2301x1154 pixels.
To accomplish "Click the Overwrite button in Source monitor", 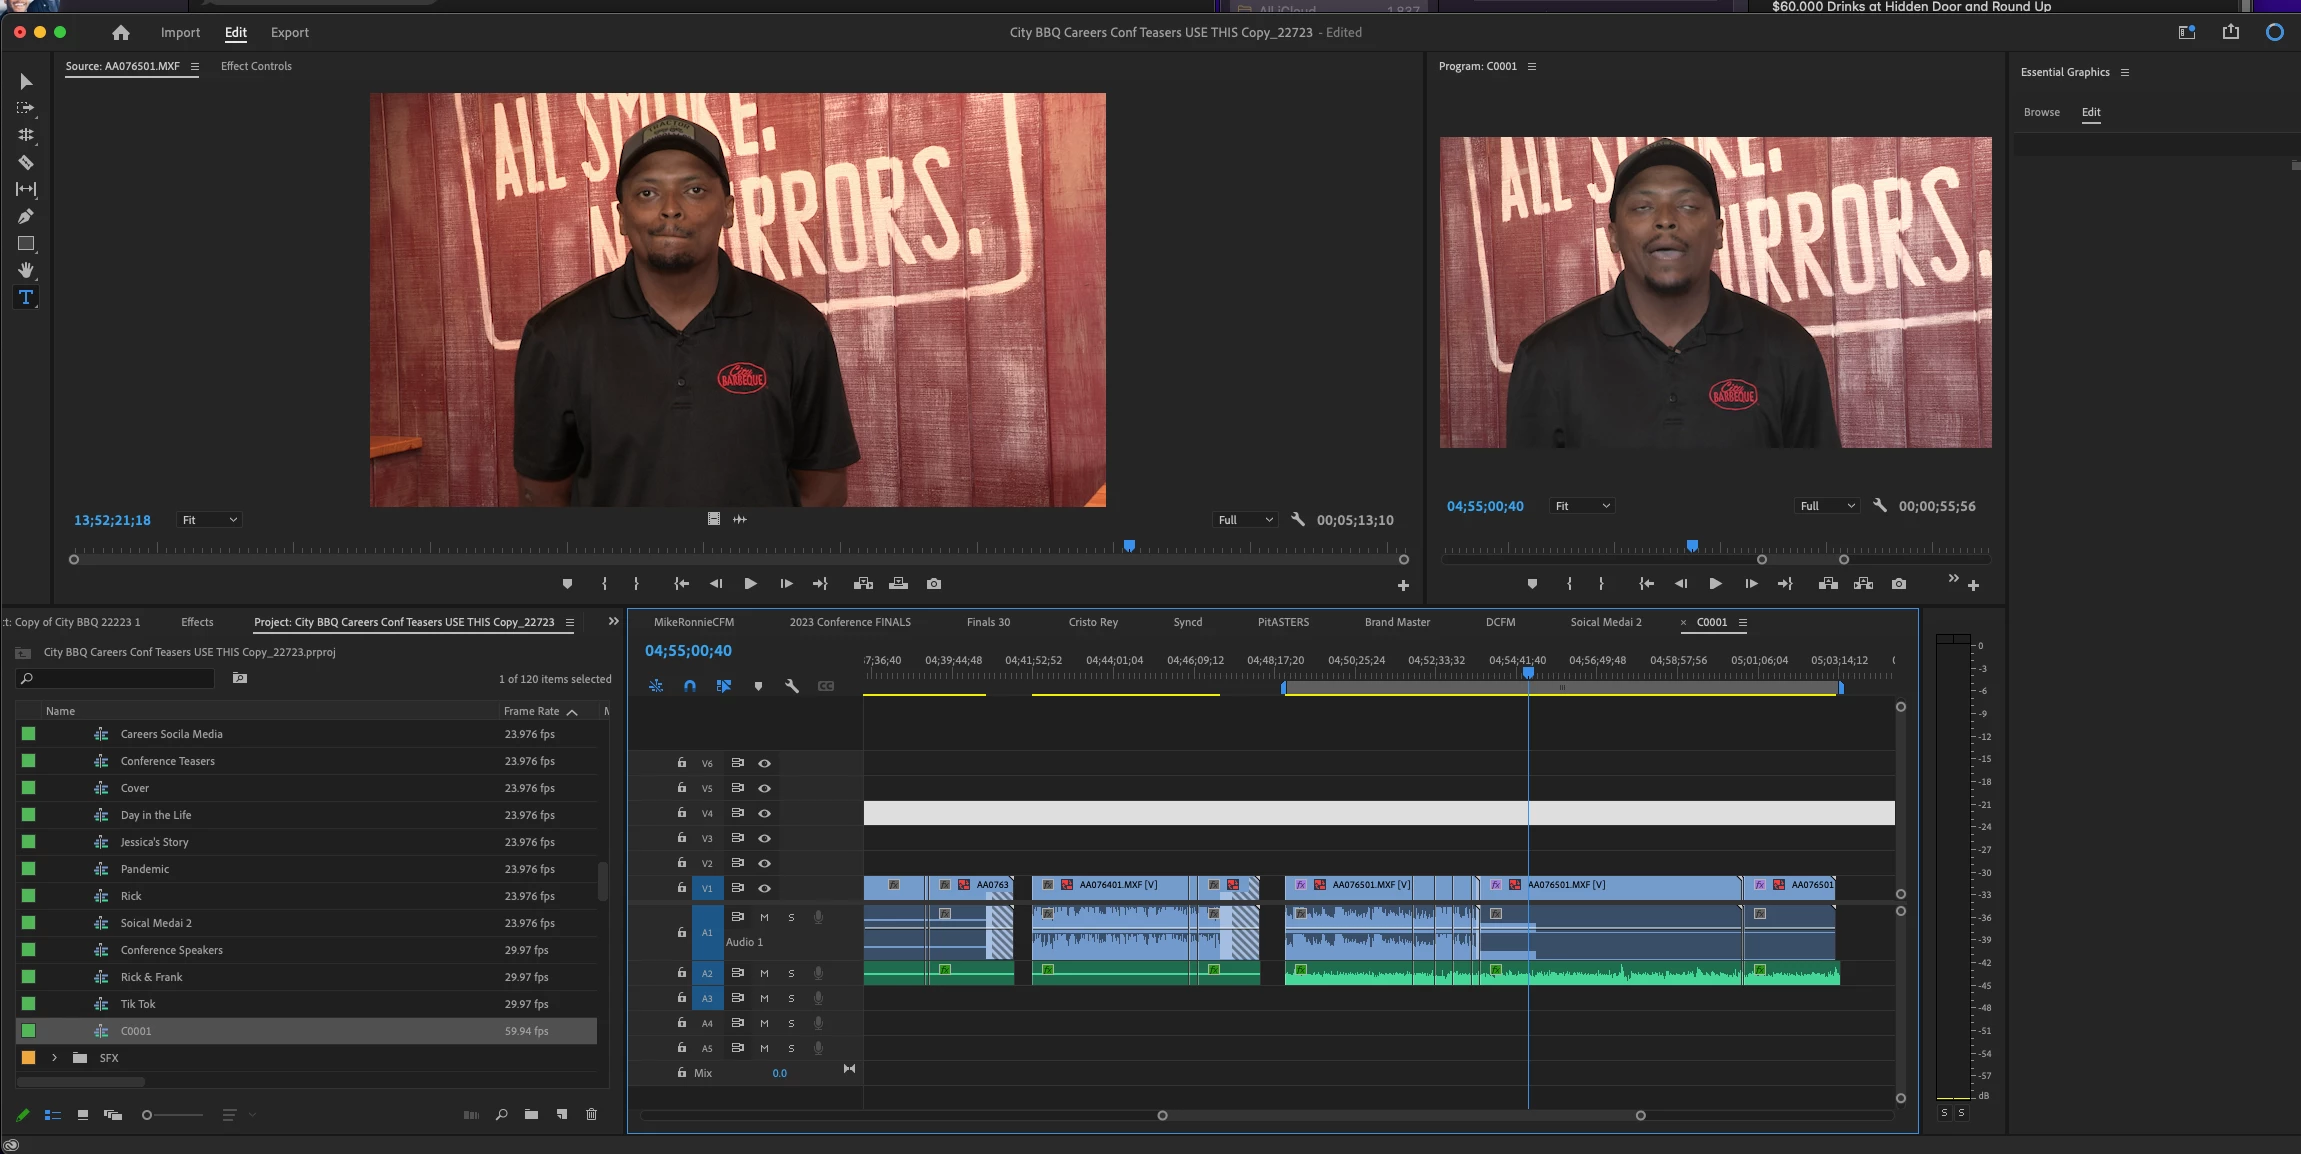I will (899, 584).
